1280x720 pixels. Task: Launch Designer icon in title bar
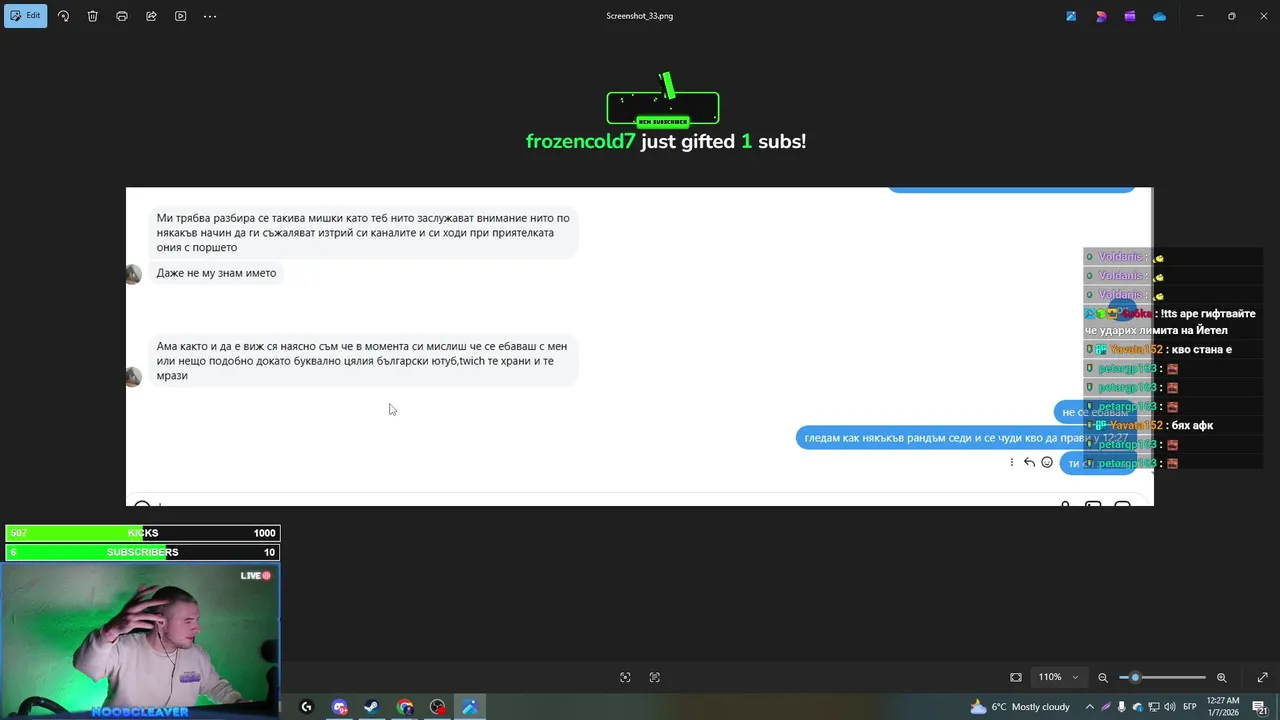(x=1101, y=16)
